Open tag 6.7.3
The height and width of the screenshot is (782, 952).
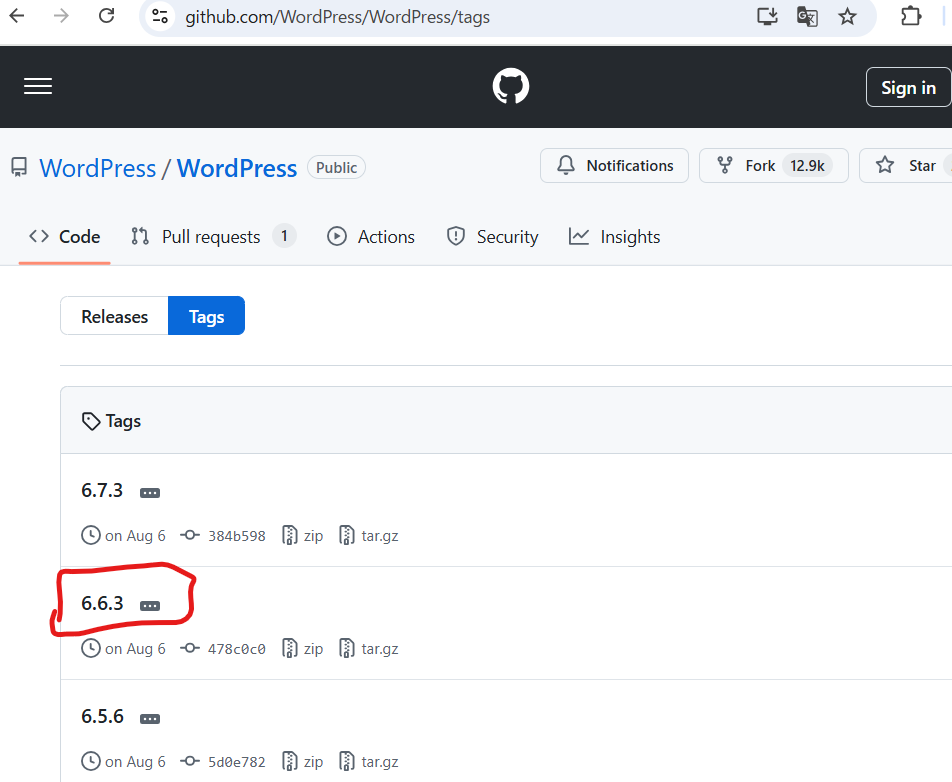[102, 490]
